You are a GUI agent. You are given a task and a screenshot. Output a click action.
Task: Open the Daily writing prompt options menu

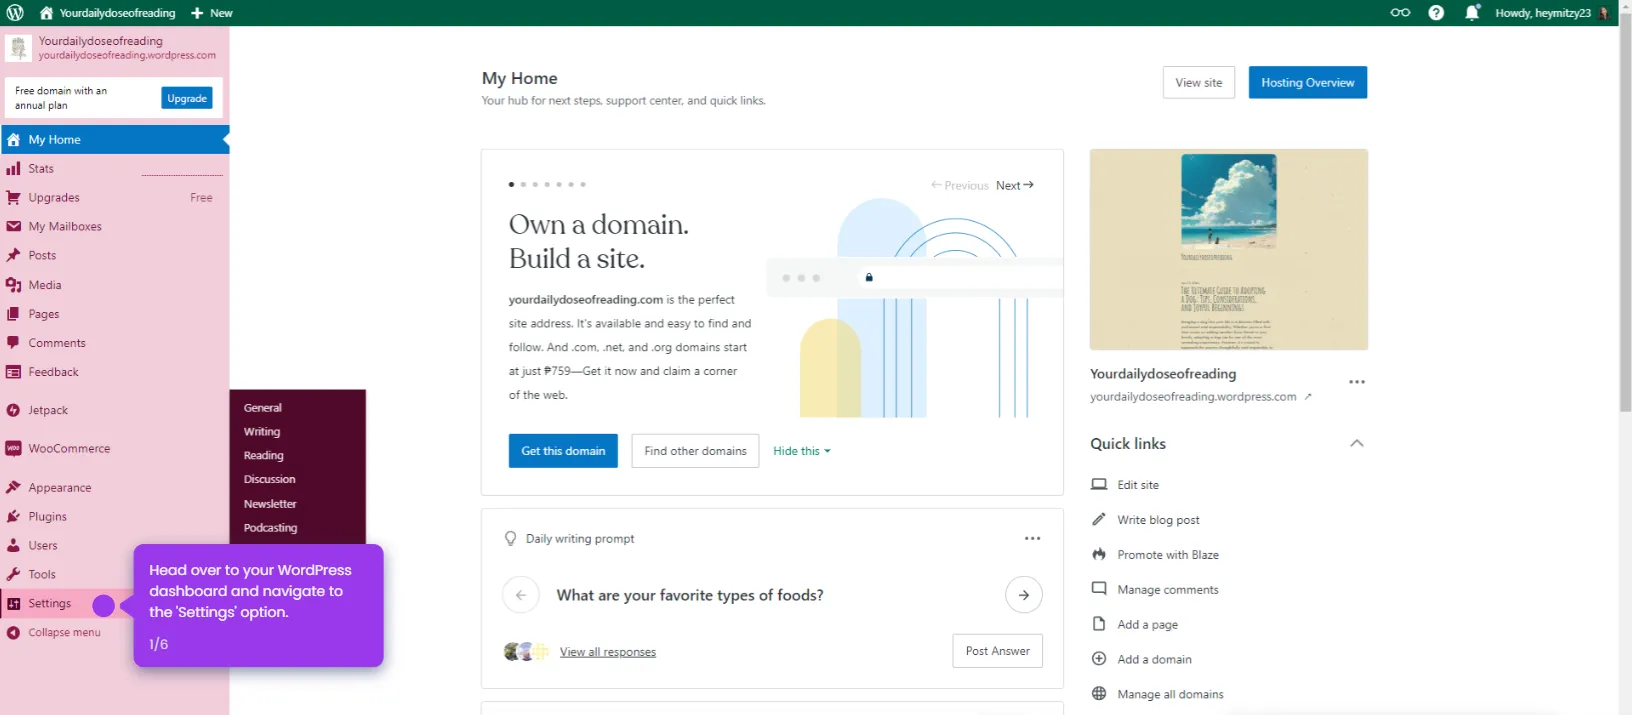click(x=1033, y=539)
